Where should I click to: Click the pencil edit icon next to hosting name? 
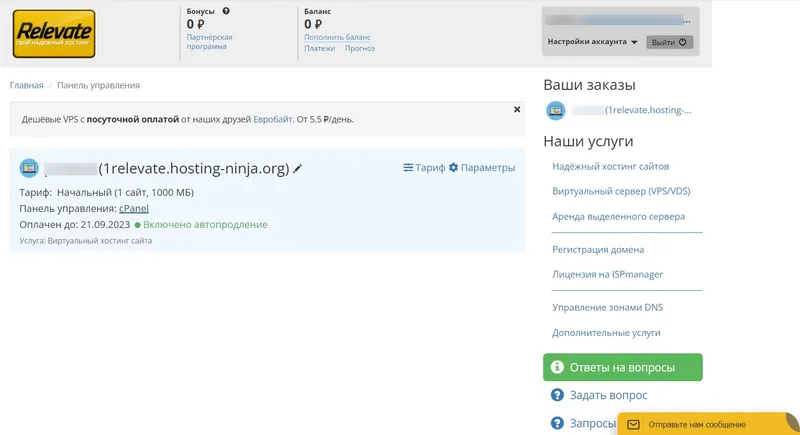(x=297, y=168)
